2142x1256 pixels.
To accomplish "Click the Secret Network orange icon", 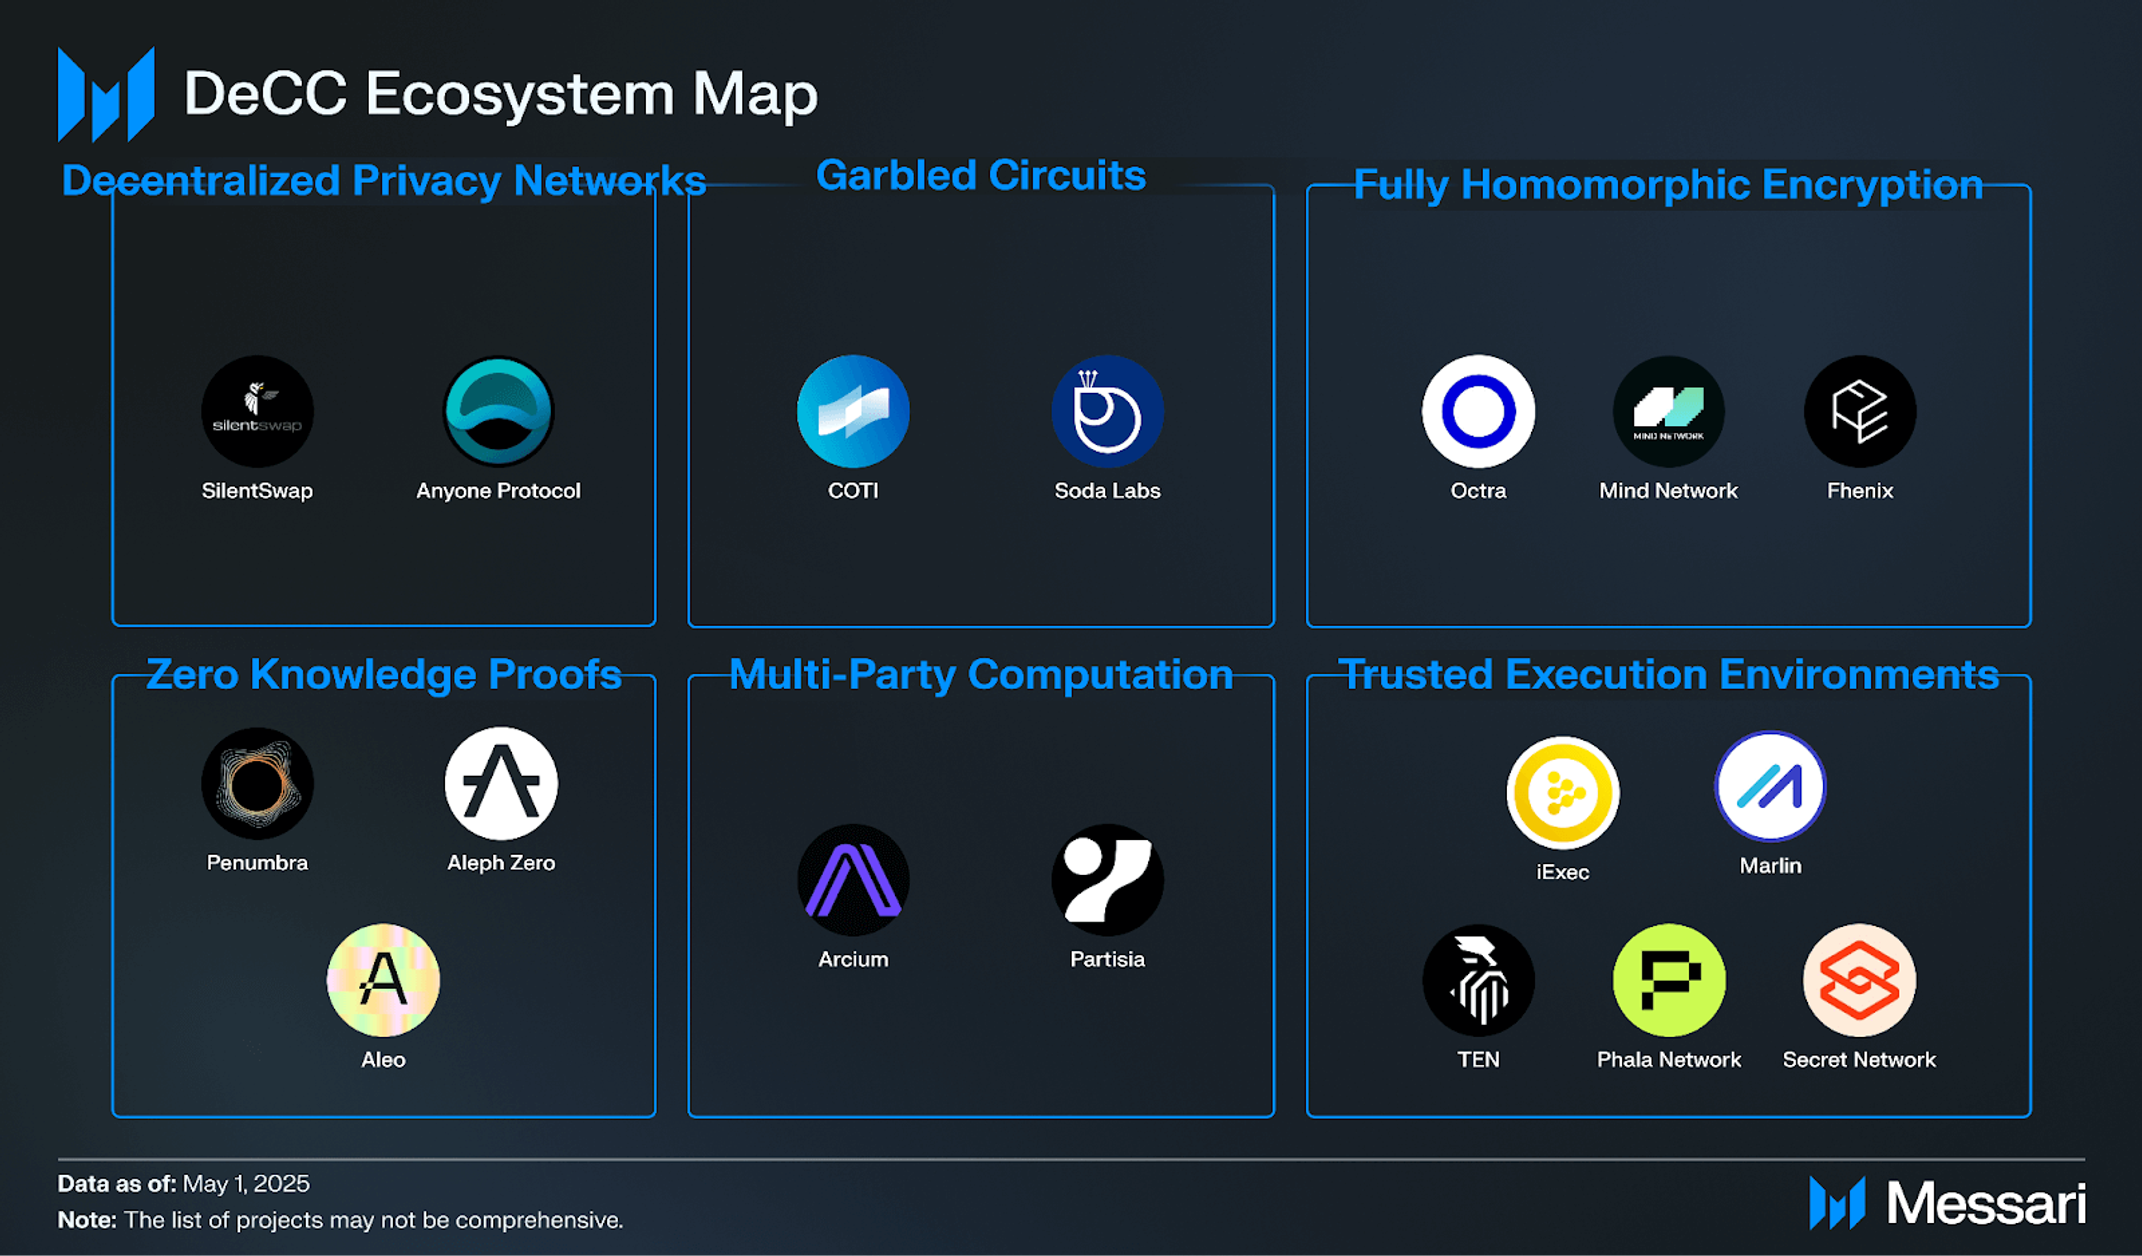I will tap(1859, 980).
